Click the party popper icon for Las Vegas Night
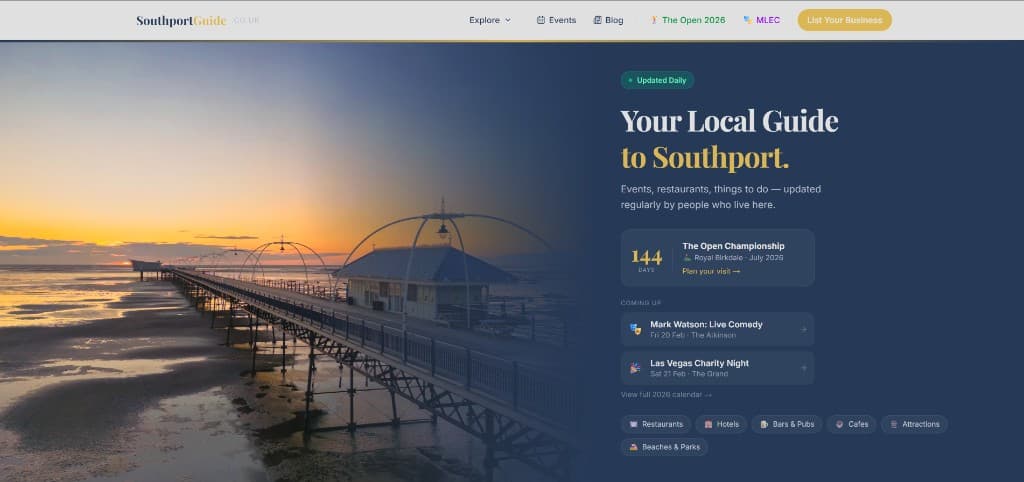 click(635, 368)
